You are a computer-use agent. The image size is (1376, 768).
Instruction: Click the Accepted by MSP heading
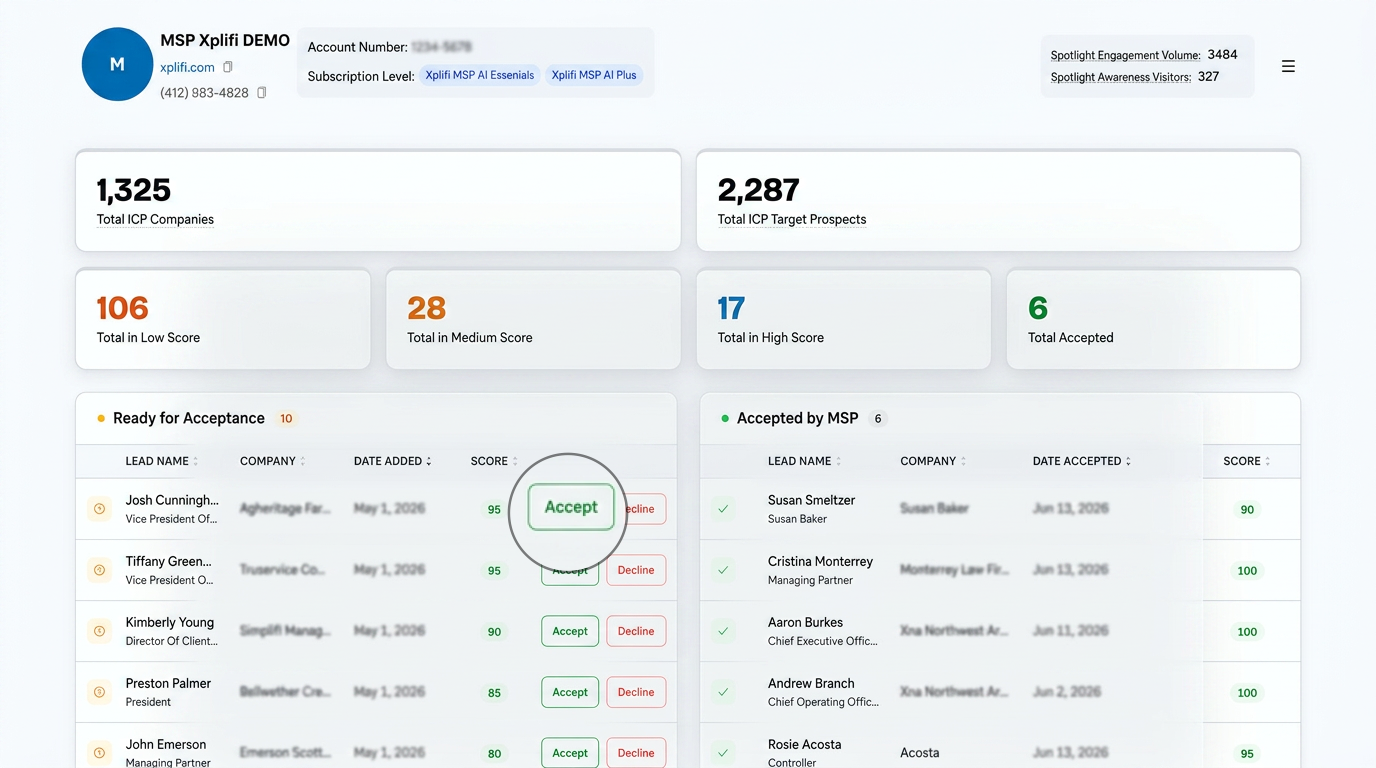point(798,418)
